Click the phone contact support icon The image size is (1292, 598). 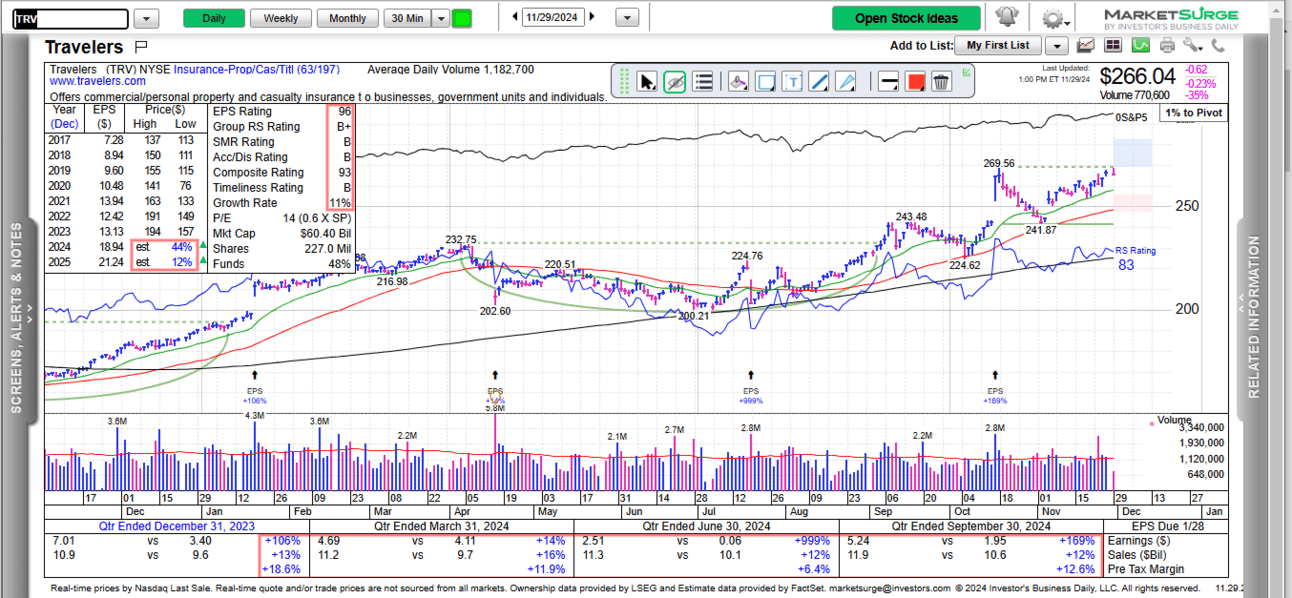point(1217,45)
